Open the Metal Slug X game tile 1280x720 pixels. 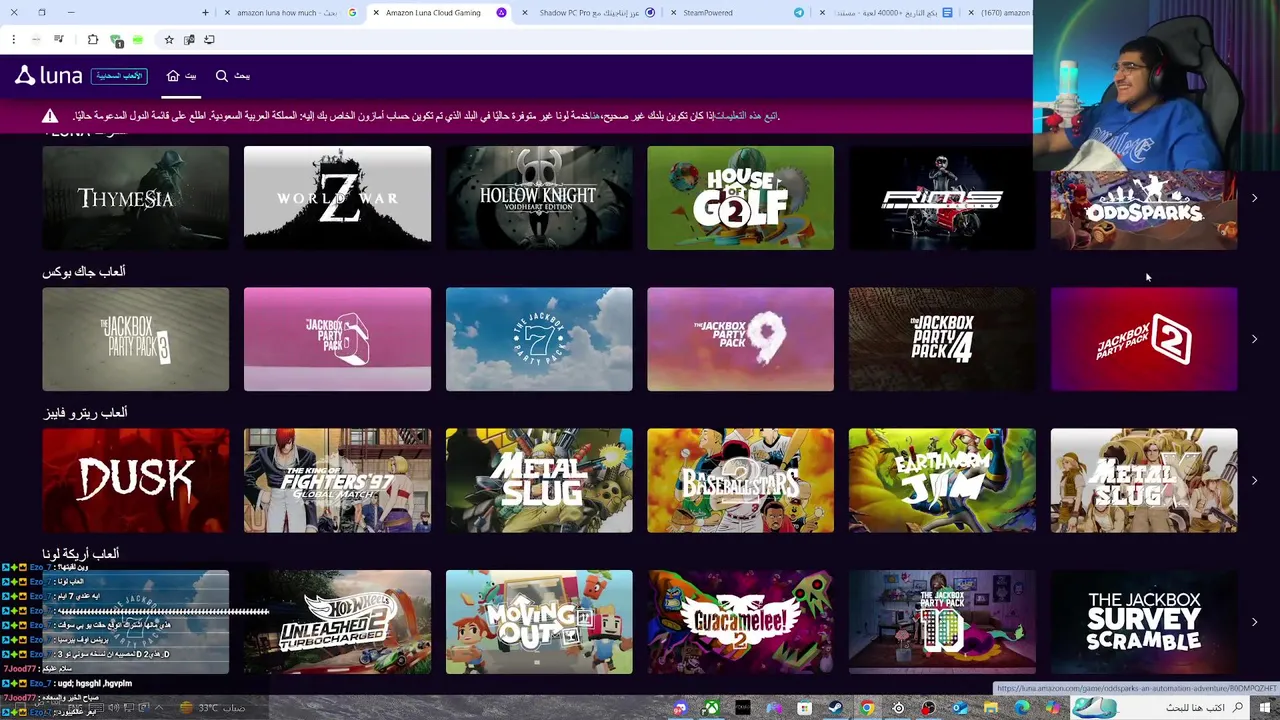coord(1144,480)
